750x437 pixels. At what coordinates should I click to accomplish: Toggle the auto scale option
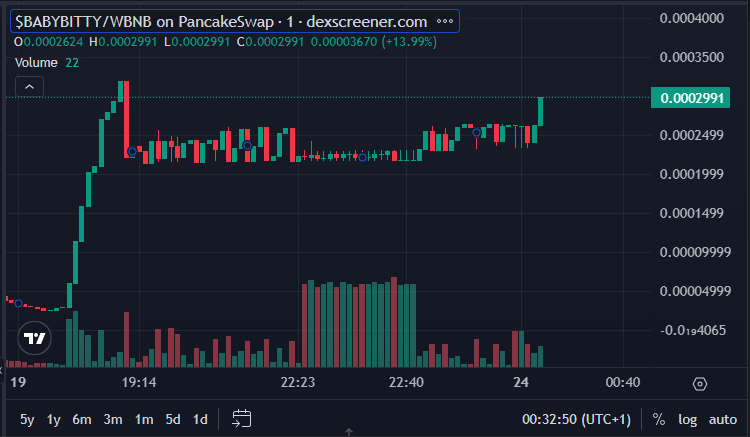(x=723, y=419)
